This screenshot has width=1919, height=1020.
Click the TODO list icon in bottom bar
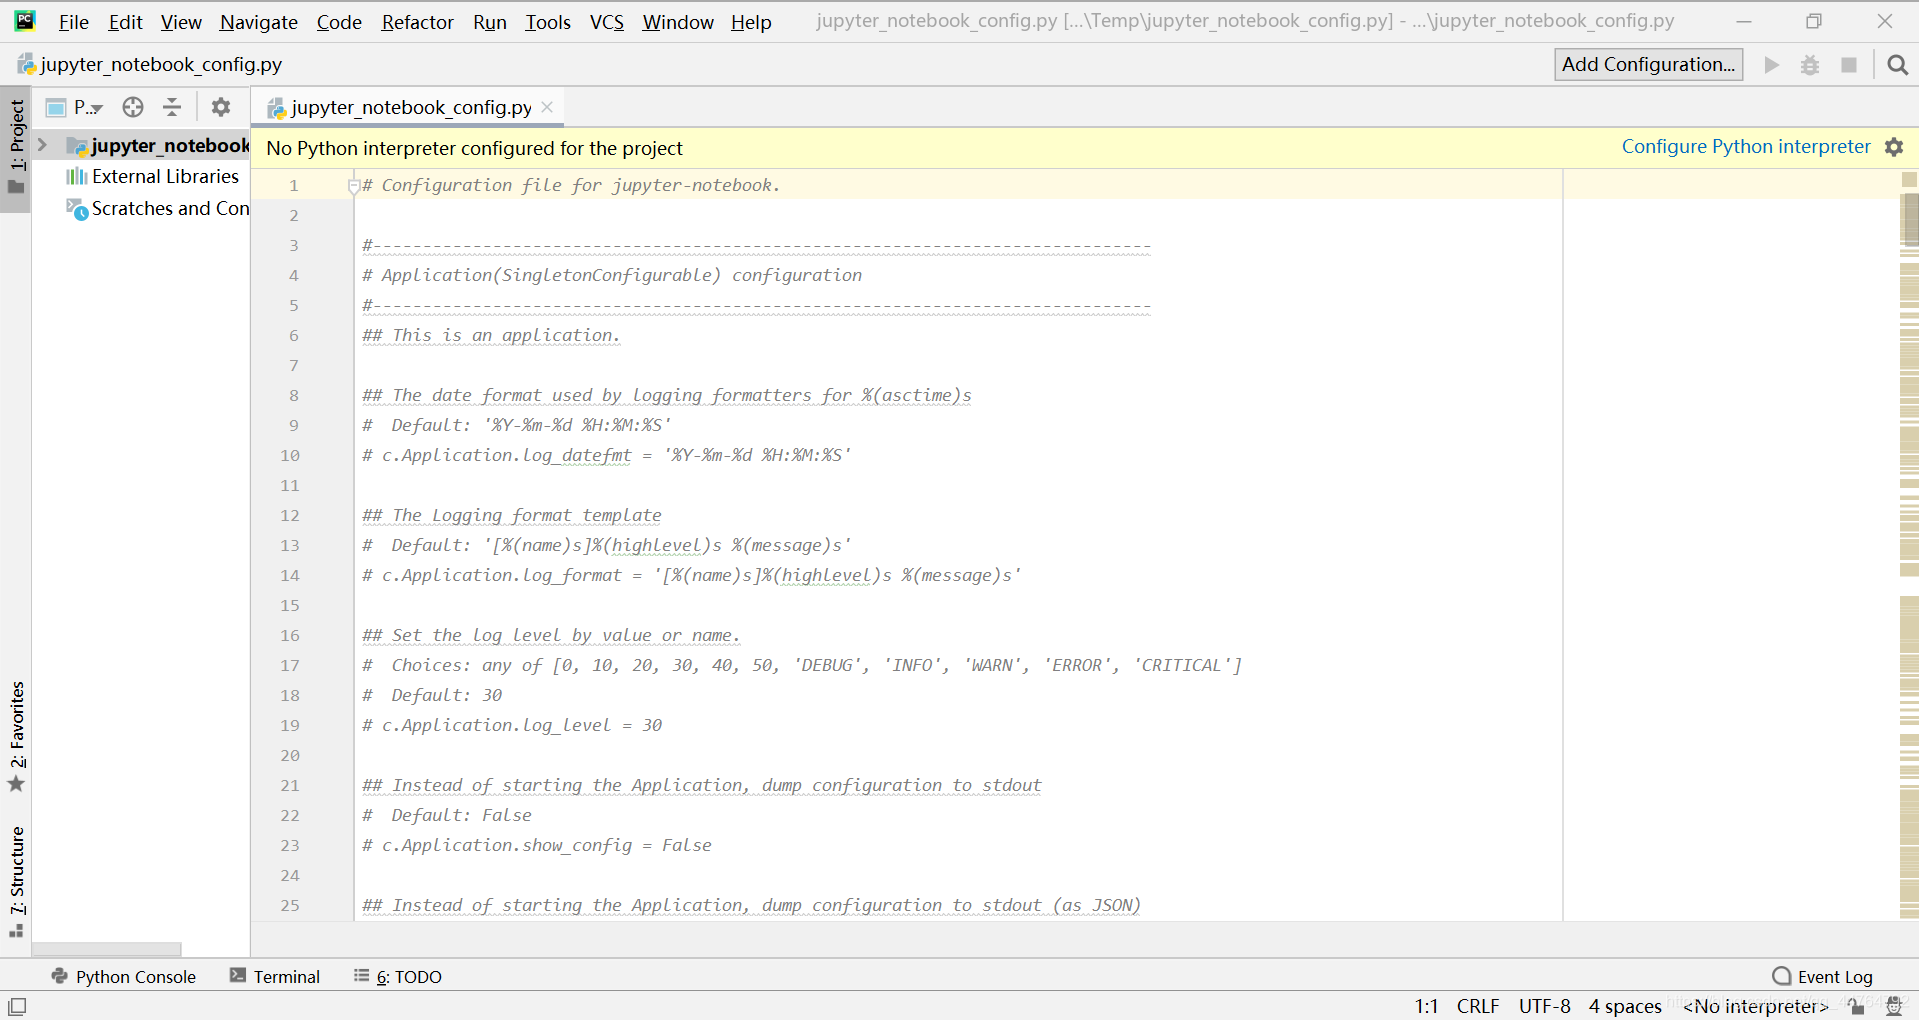pos(361,975)
